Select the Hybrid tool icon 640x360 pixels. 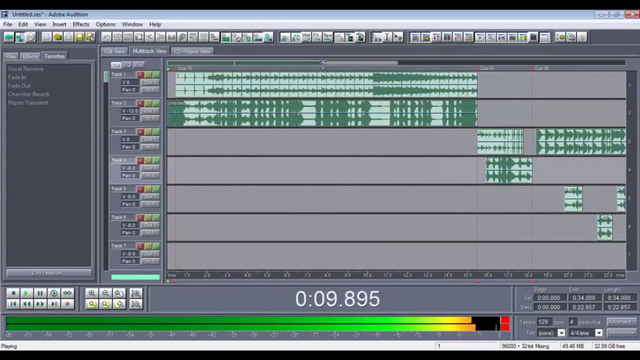[377, 38]
